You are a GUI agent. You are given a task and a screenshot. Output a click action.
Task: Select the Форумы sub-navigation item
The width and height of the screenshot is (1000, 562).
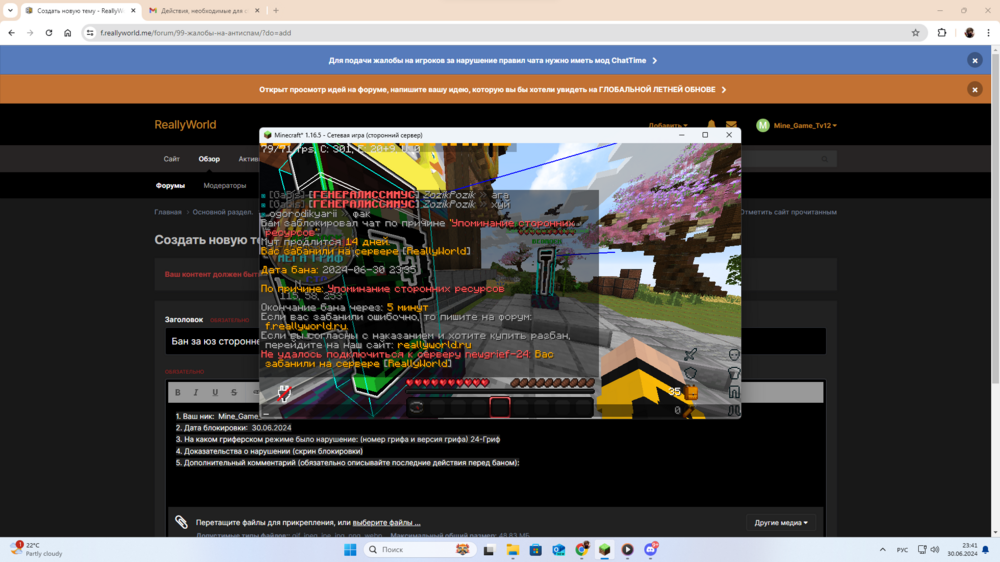(x=170, y=186)
